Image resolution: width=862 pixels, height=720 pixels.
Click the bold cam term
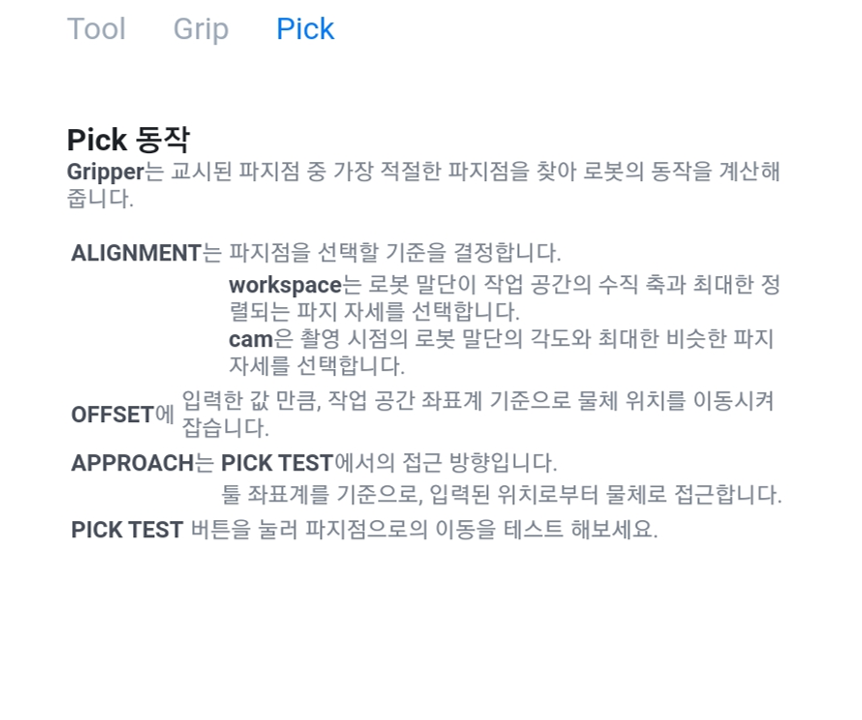click(x=251, y=339)
